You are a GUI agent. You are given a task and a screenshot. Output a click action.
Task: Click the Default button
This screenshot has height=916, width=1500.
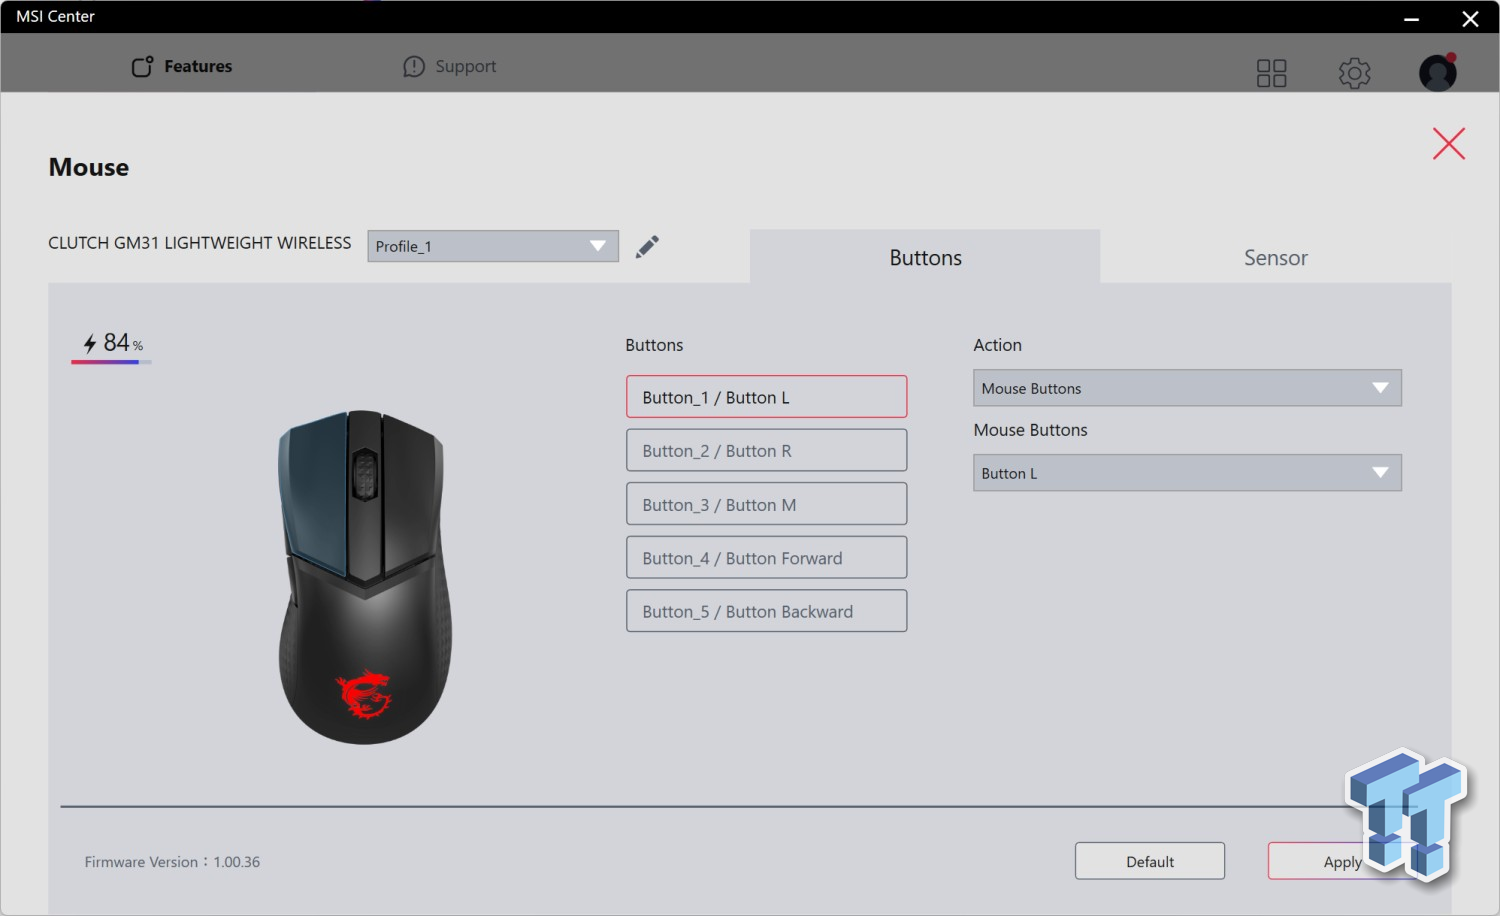[x=1149, y=861]
